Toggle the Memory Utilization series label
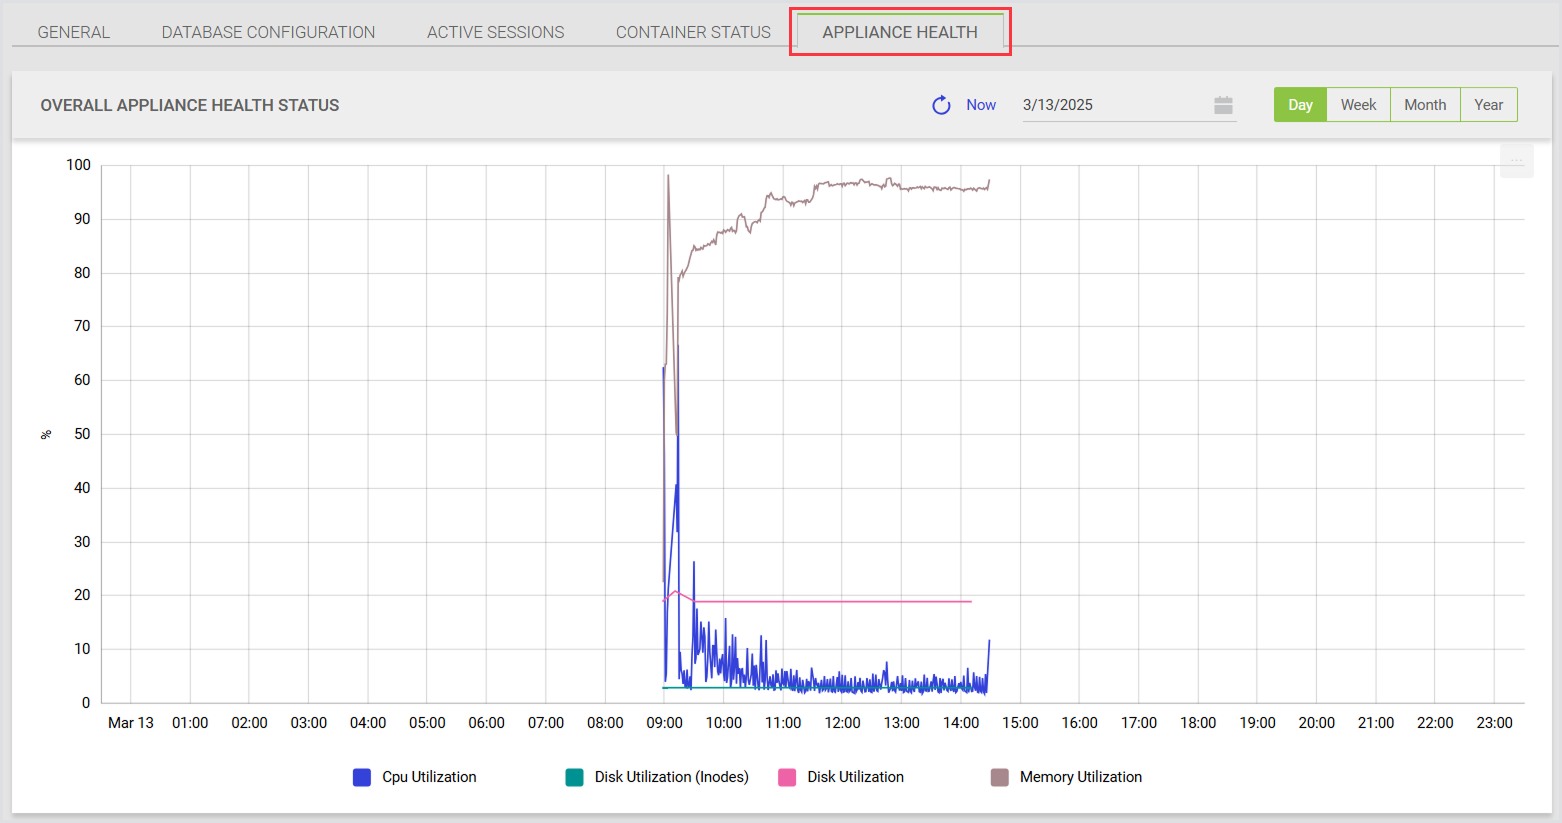 coord(1080,777)
